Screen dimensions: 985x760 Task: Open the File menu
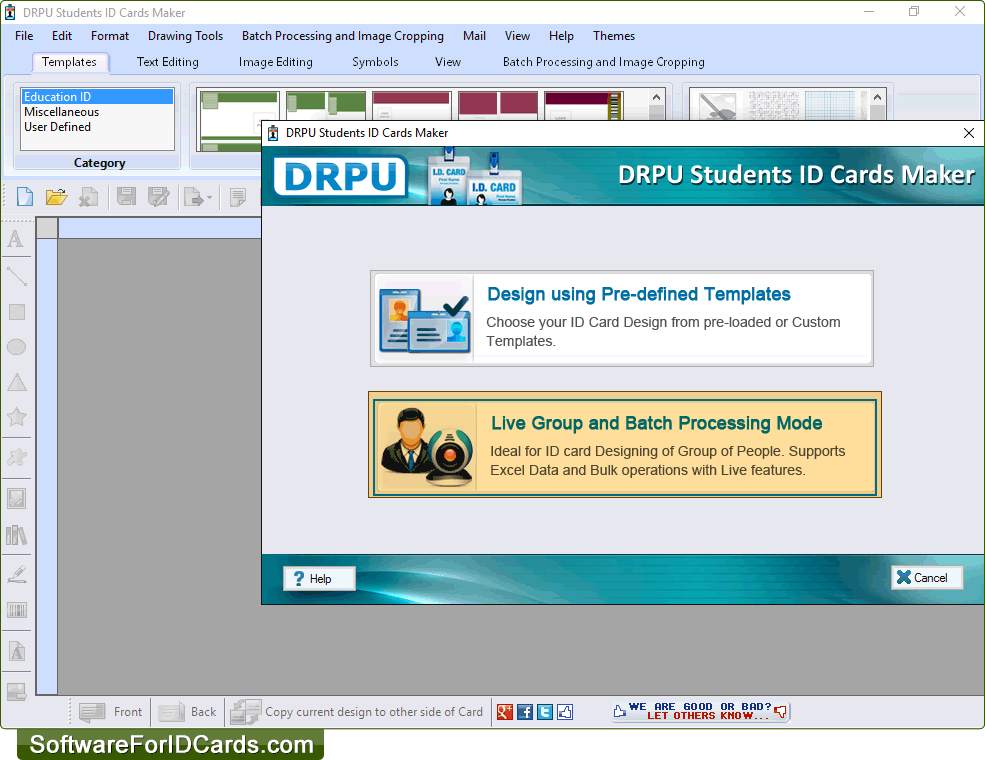pyautogui.click(x=24, y=36)
